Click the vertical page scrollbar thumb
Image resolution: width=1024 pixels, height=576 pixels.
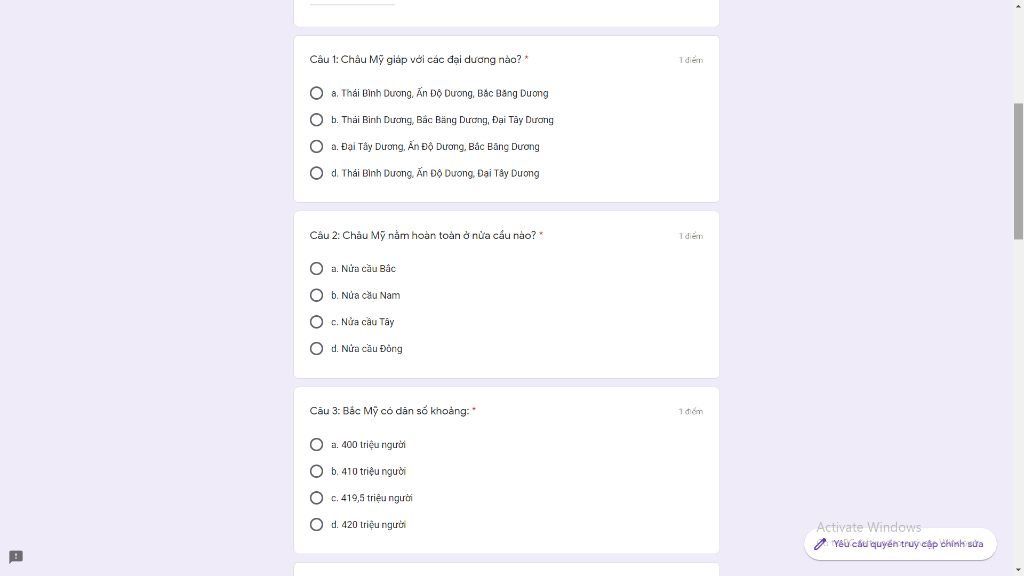click(x=1018, y=171)
